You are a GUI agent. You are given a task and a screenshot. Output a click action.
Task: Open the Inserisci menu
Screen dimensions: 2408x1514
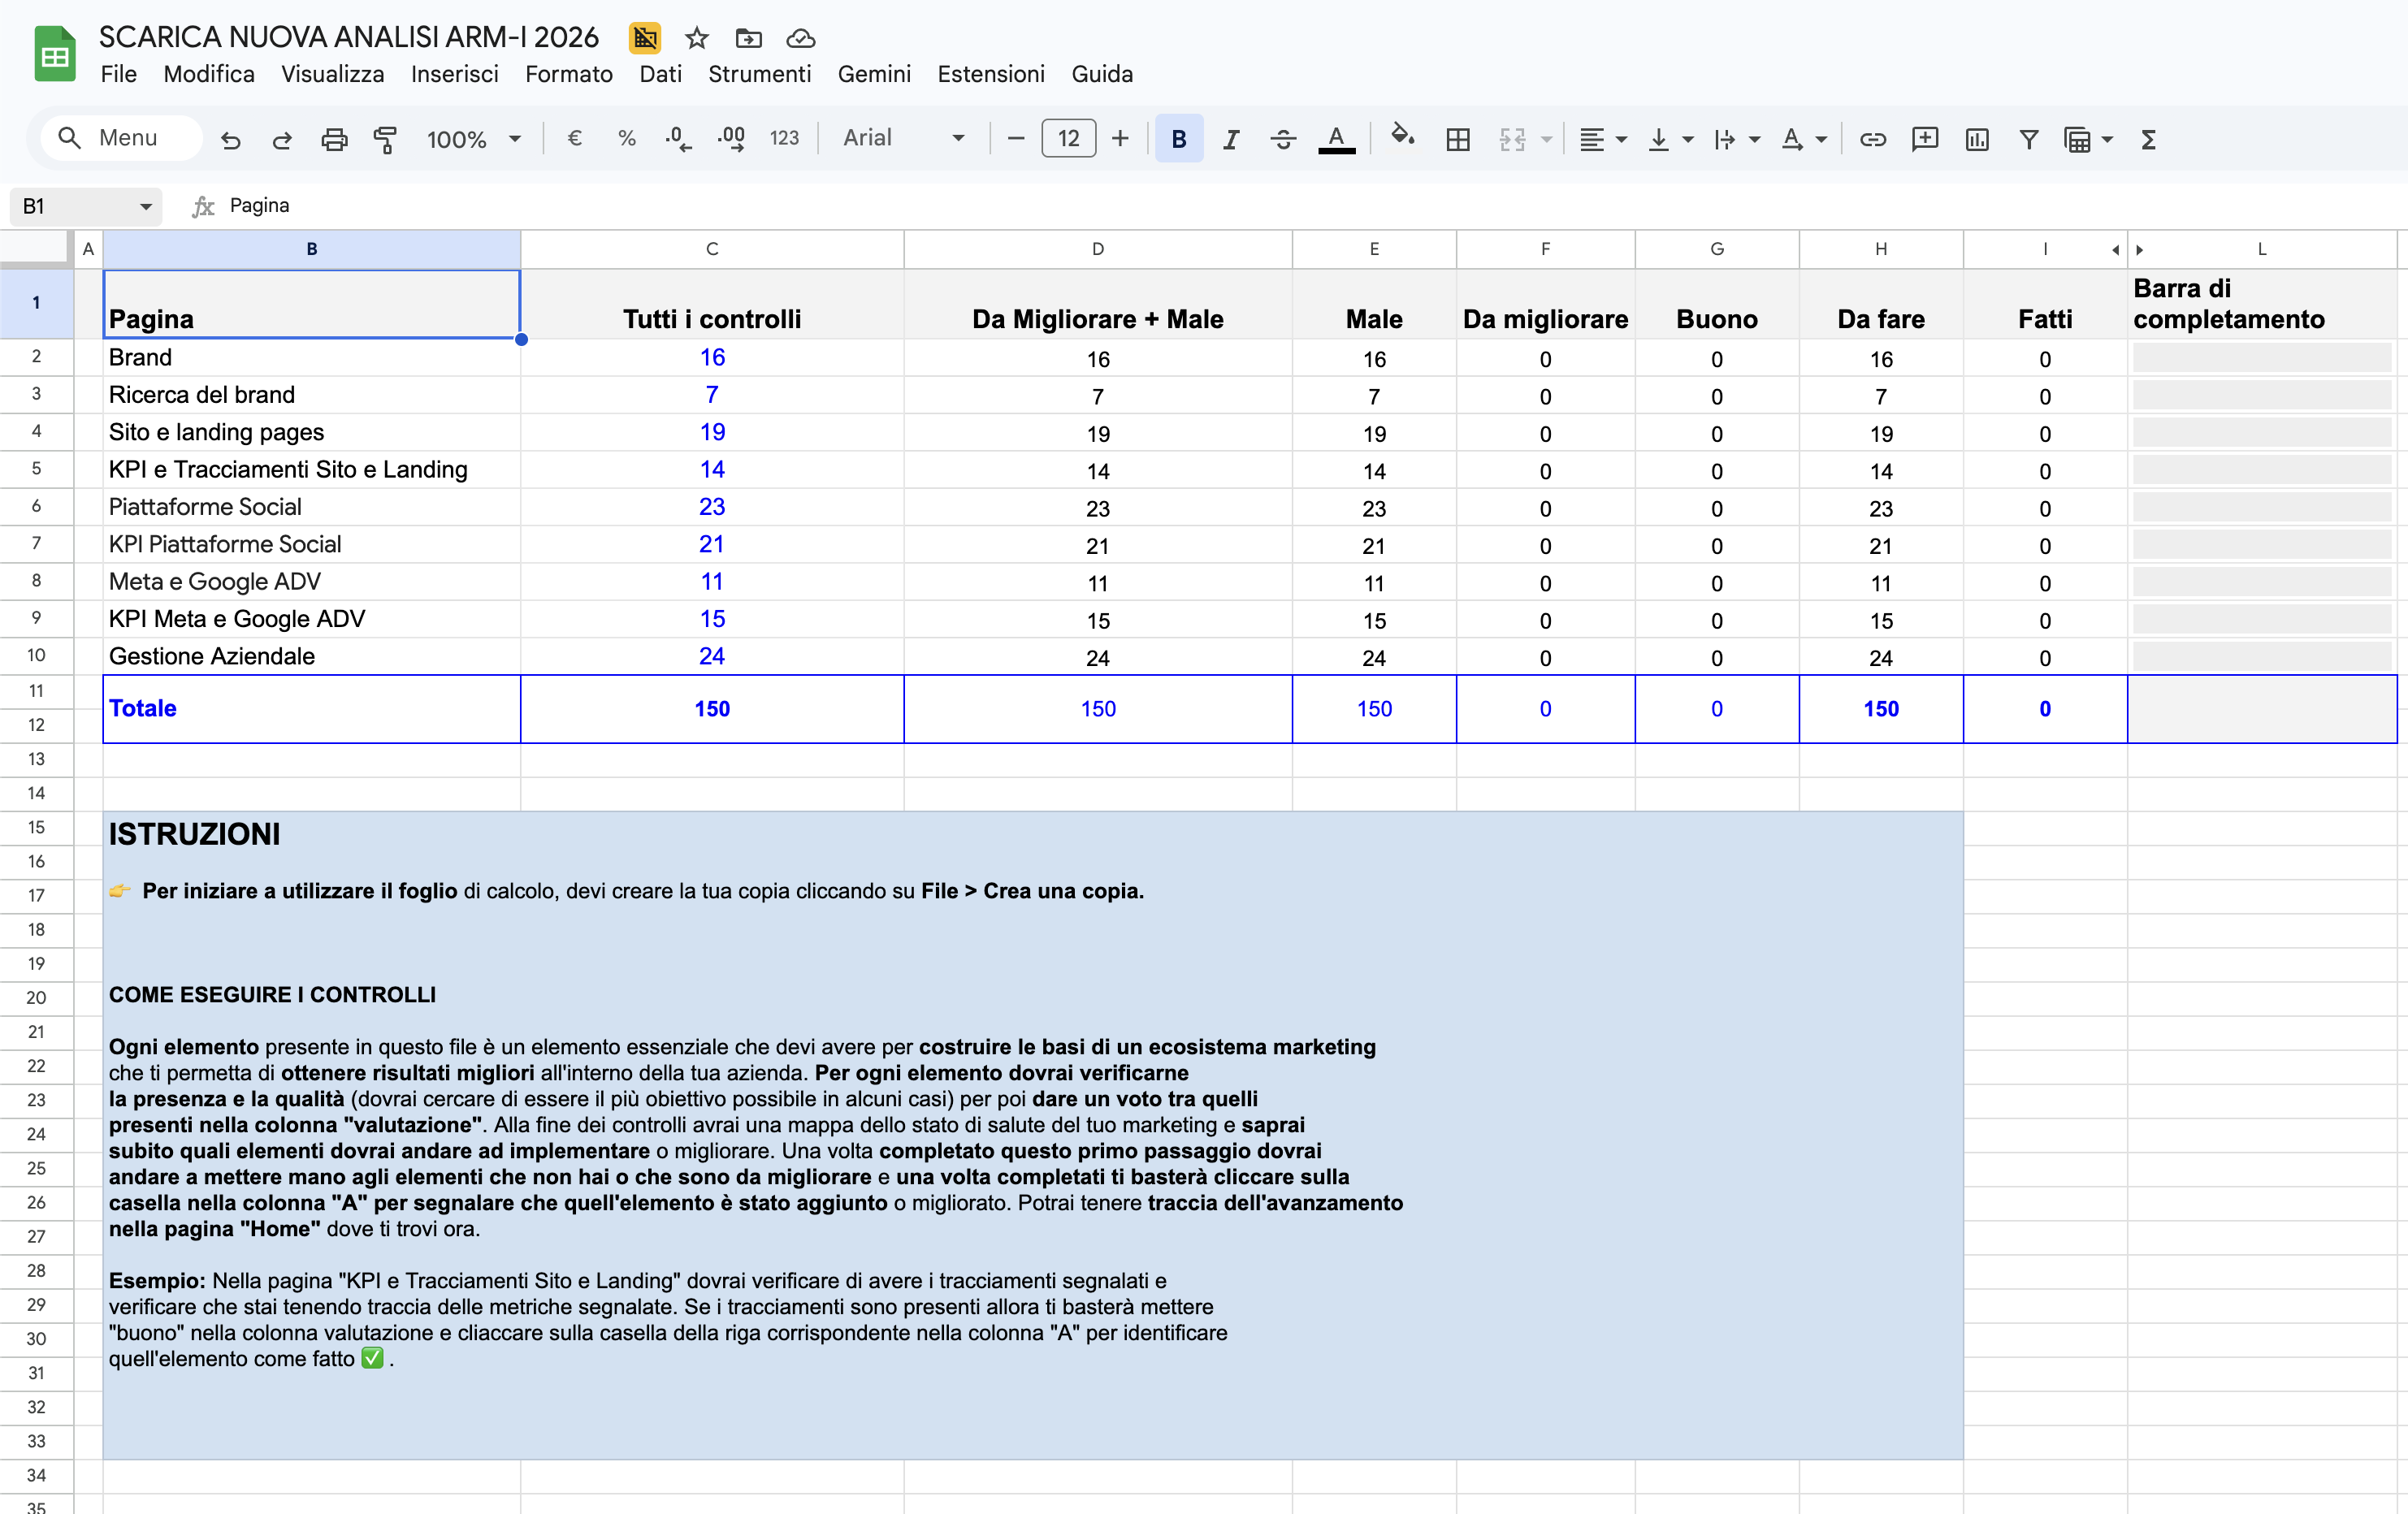pos(455,74)
